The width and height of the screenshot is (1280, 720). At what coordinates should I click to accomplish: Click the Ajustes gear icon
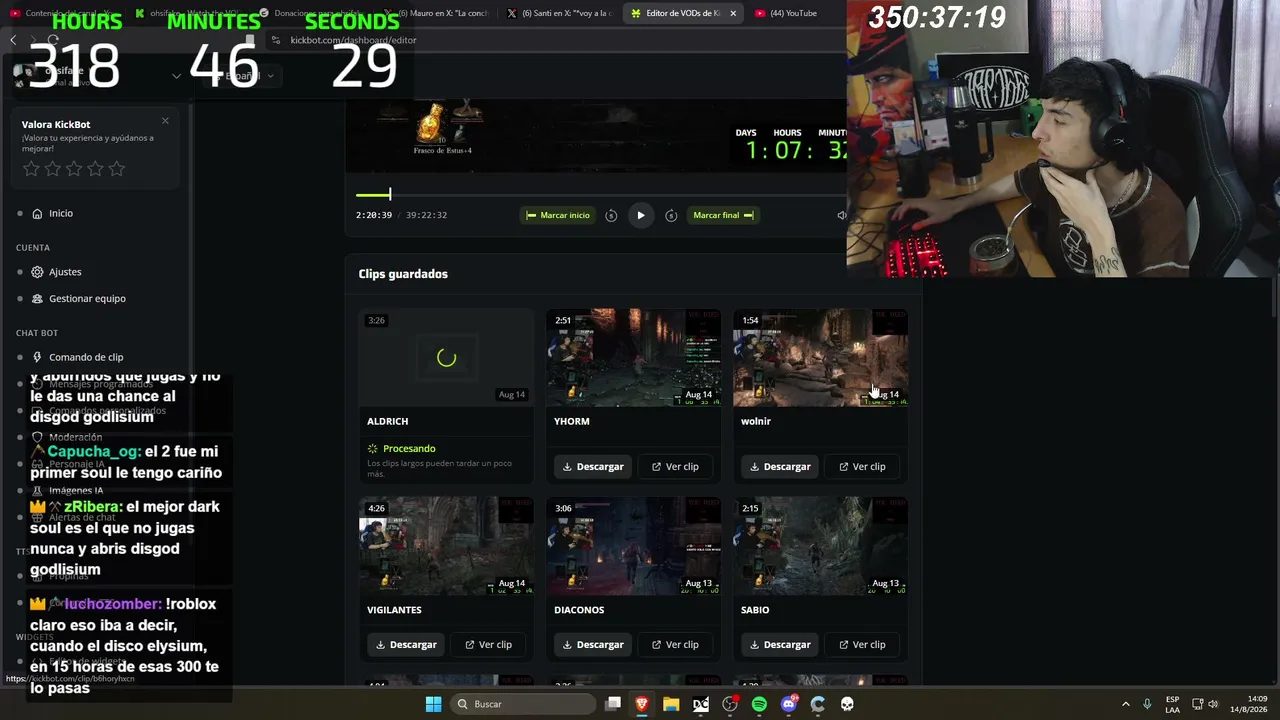(x=37, y=272)
